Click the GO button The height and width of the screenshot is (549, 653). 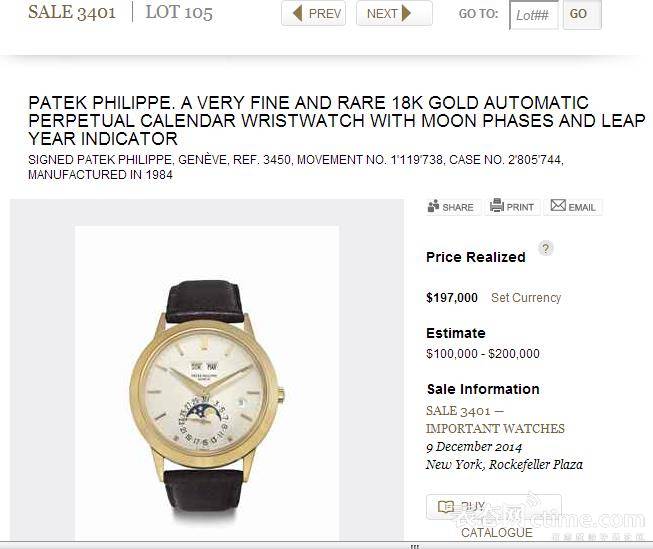[x=582, y=14]
